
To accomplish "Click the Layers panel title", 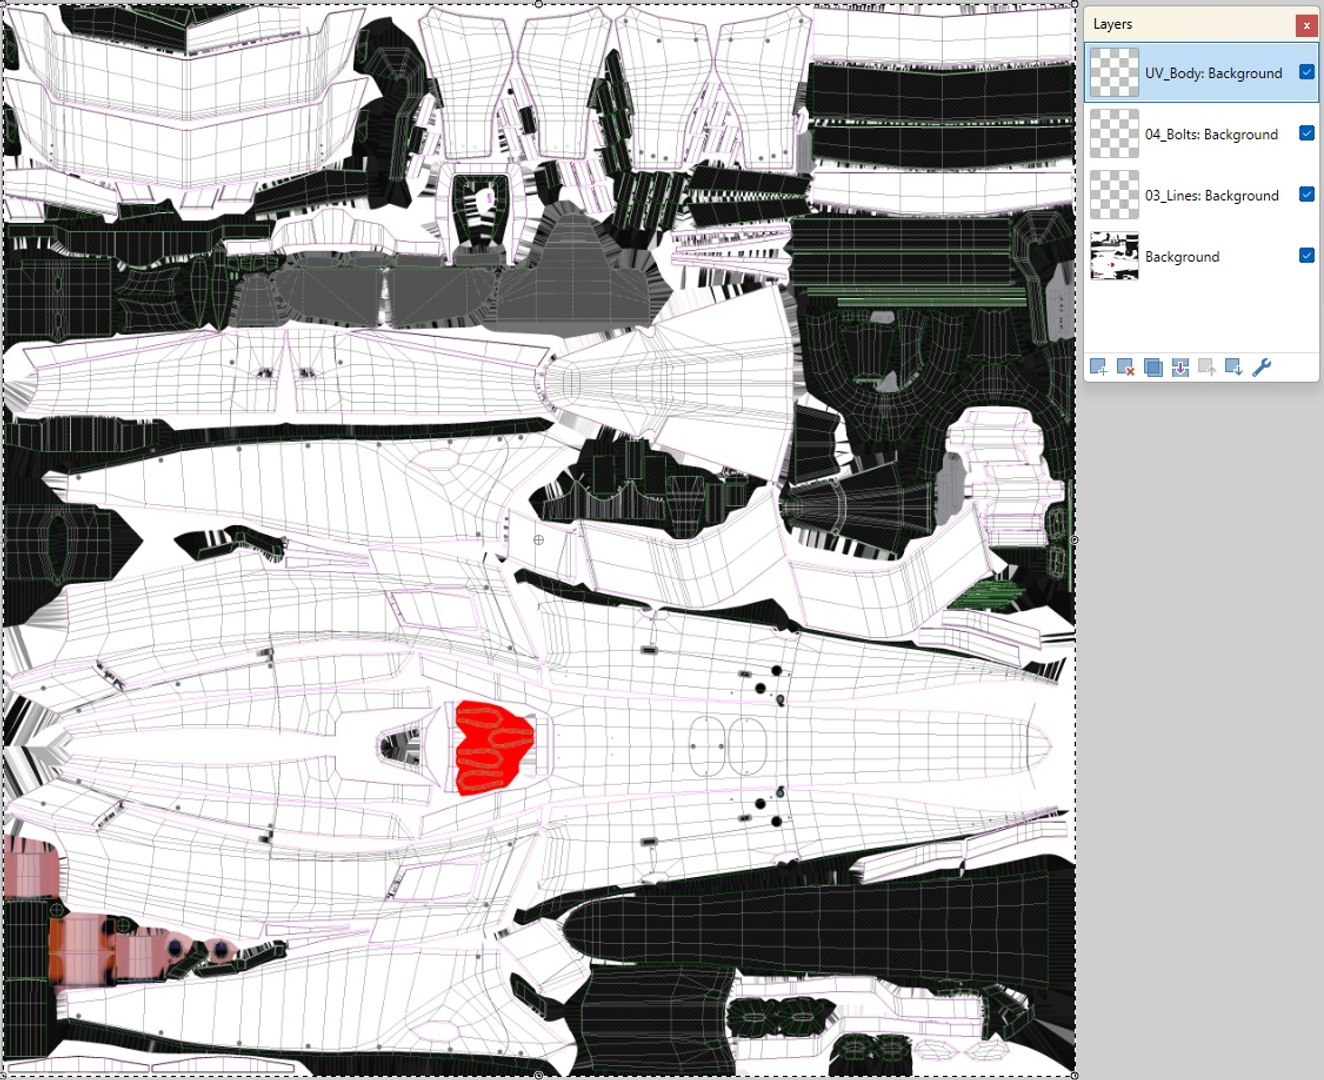I will point(1112,24).
